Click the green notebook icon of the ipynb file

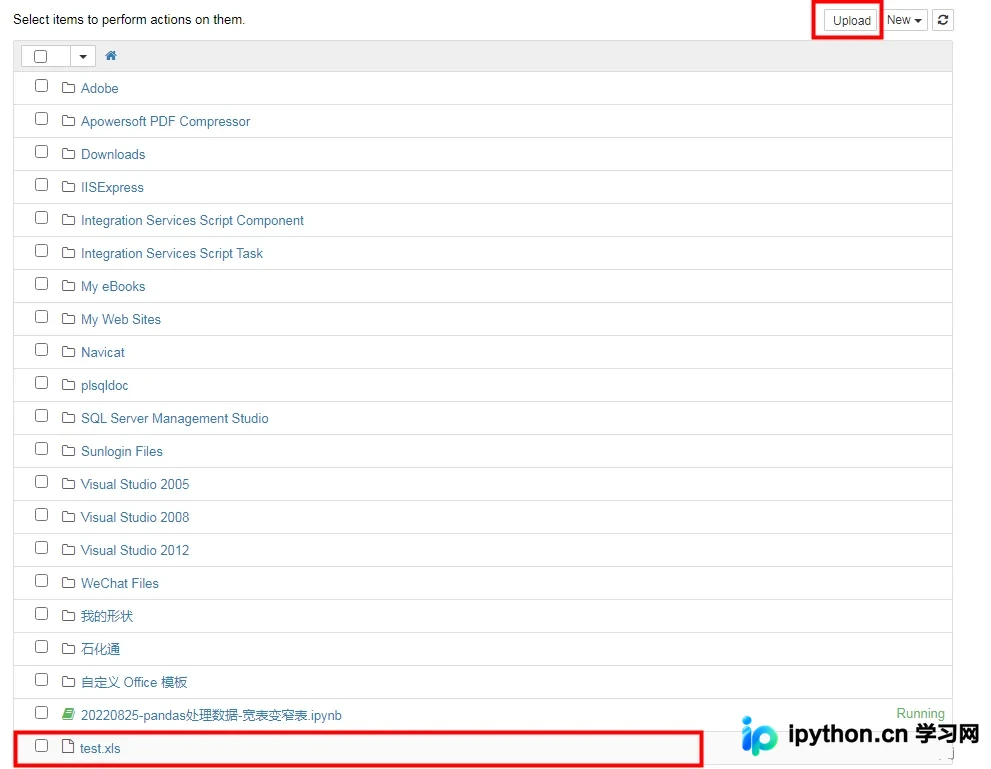[68, 714]
